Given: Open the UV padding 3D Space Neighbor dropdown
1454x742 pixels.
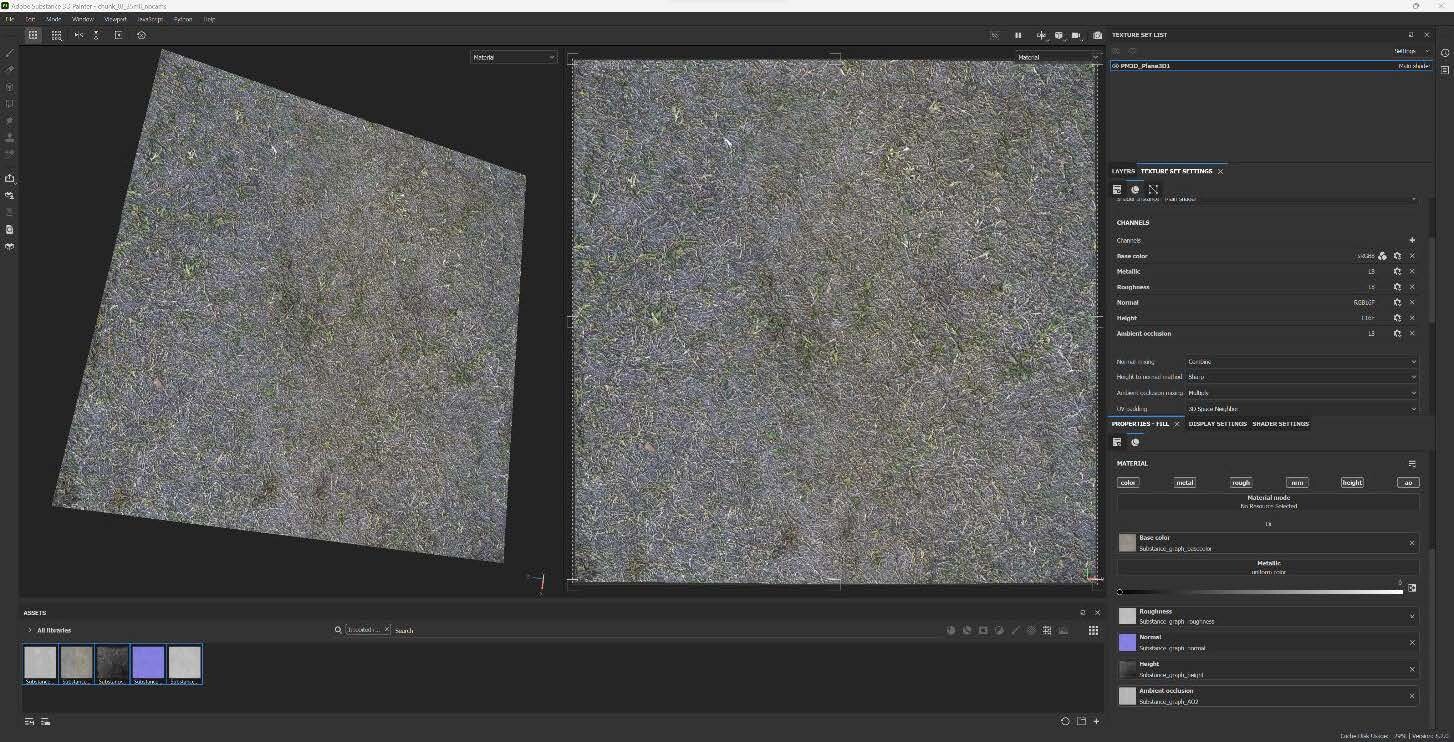Looking at the screenshot, I should coord(1300,408).
